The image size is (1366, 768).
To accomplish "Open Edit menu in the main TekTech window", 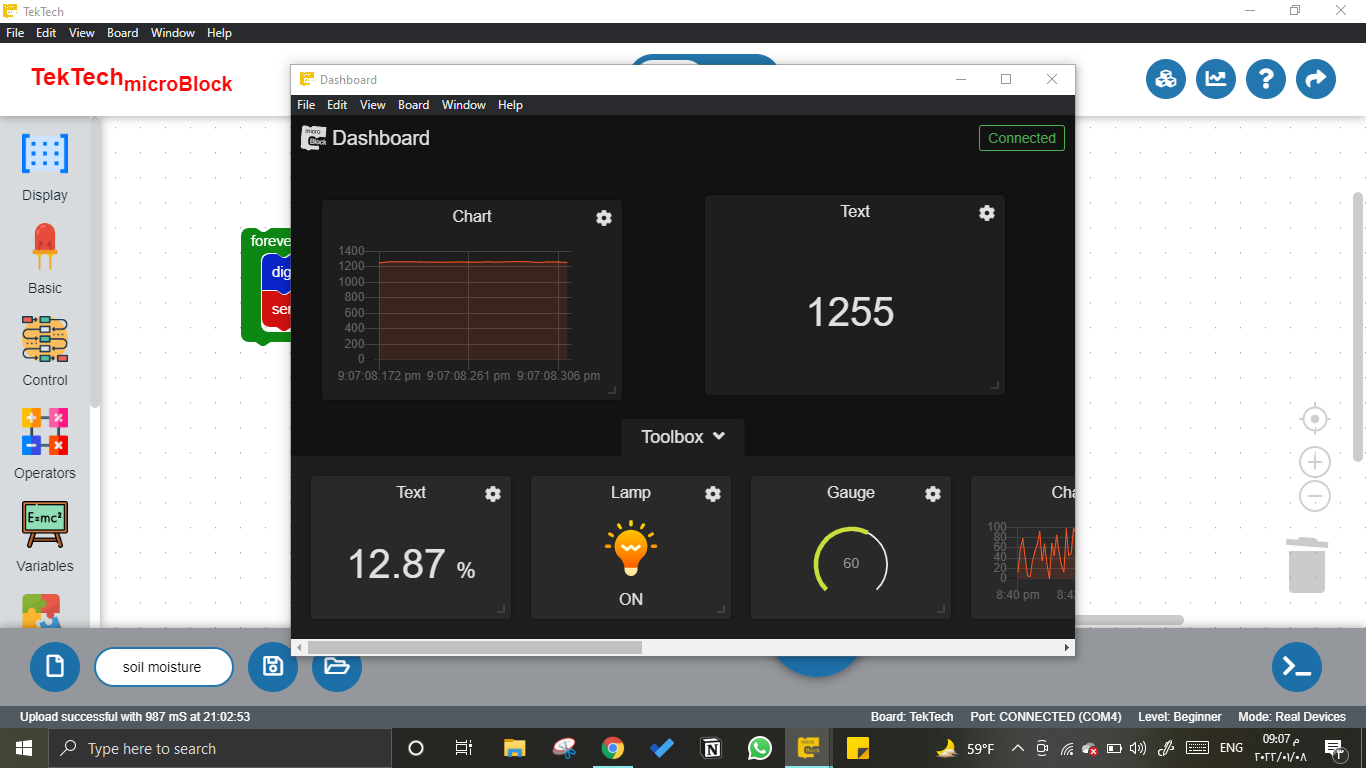I will (x=46, y=33).
